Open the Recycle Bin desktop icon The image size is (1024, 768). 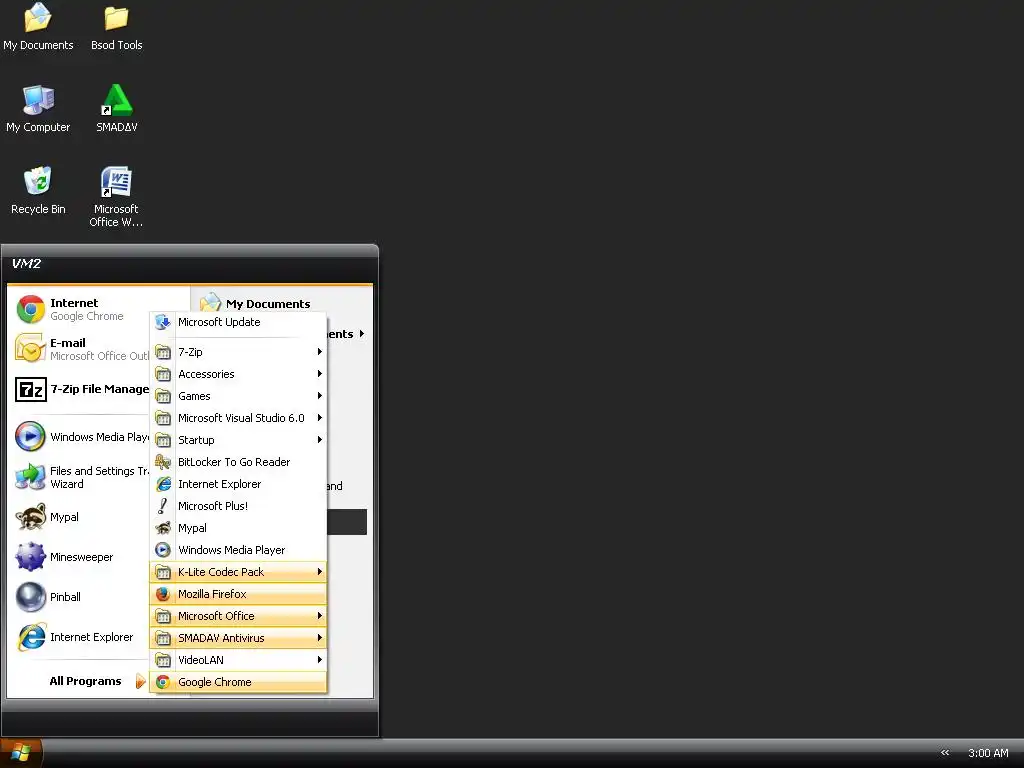(38, 192)
